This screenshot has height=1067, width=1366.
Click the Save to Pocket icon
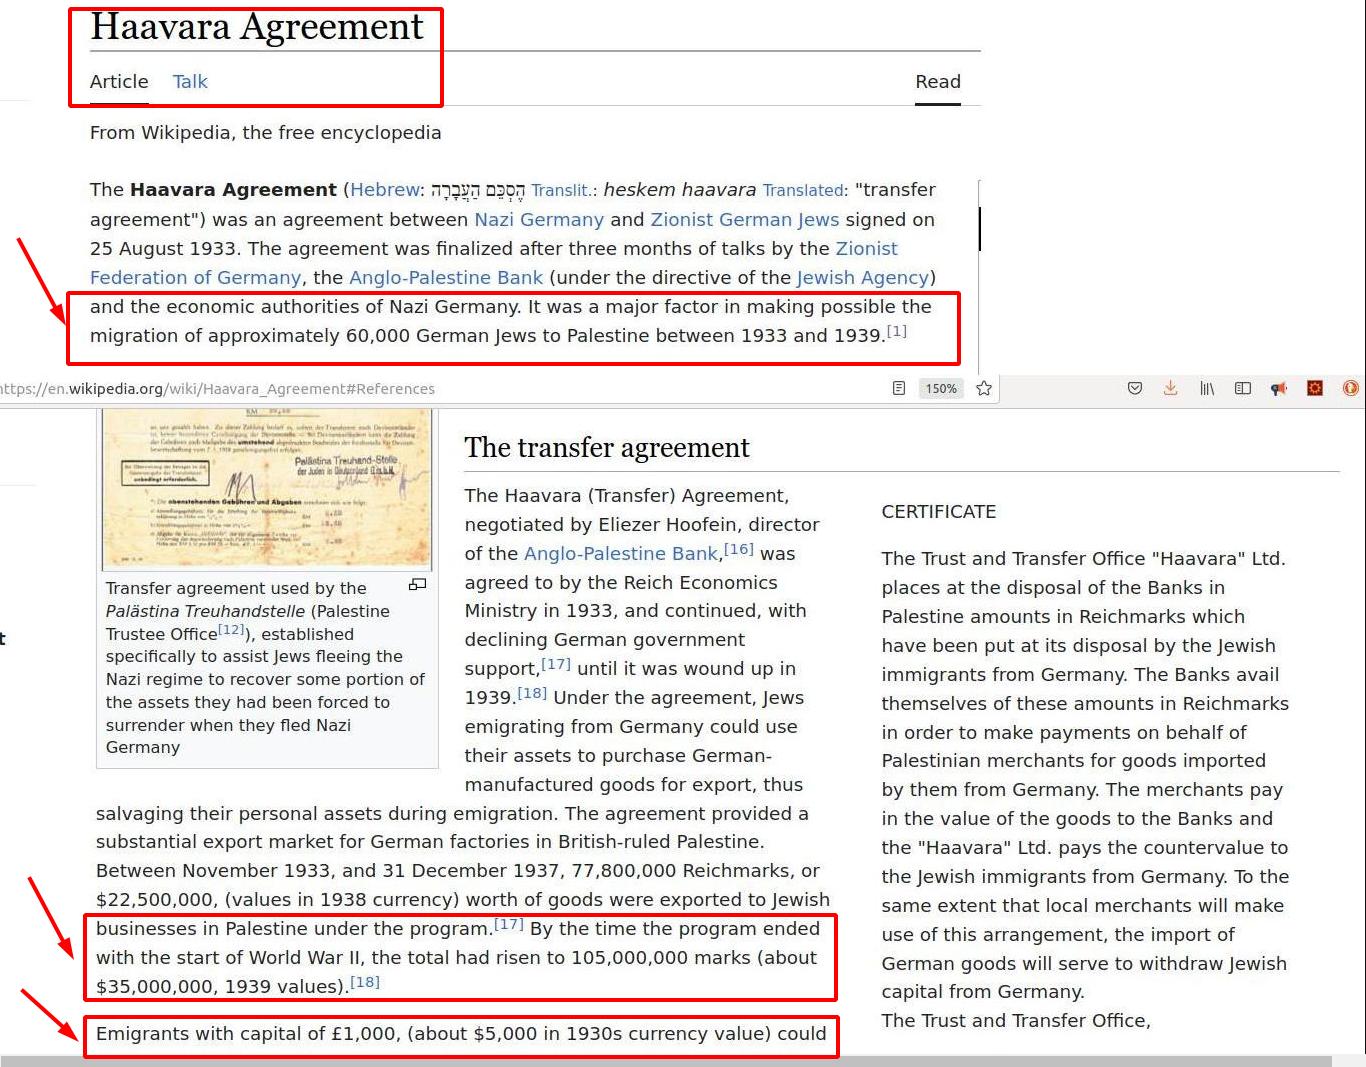click(1135, 388)
